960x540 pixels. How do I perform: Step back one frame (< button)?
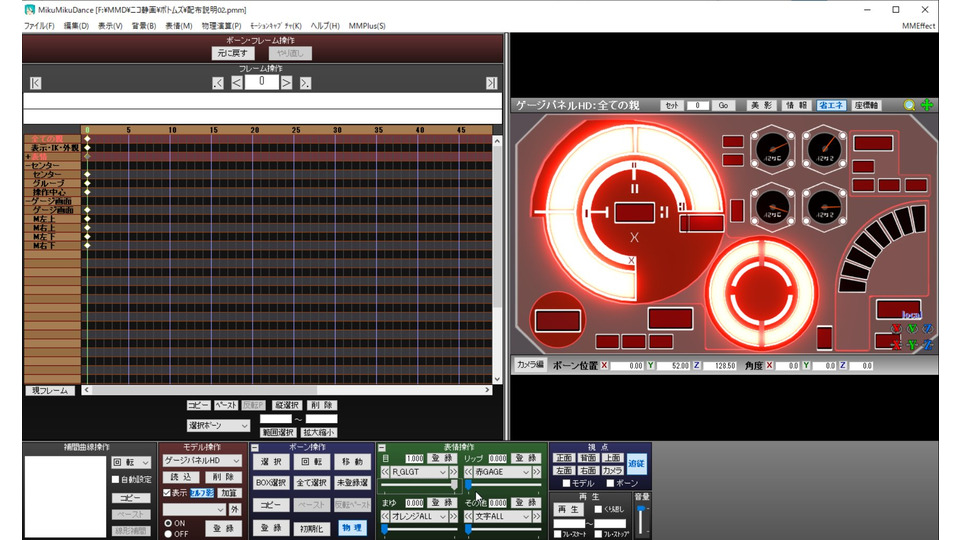point(237,83)
